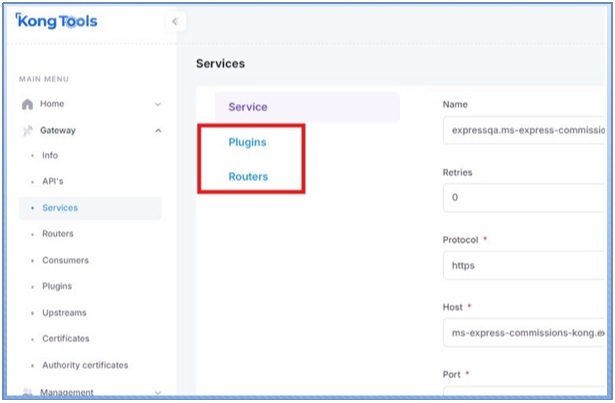Click the Protocol input field showing https
Image resolution: width=615 pixels, height=403 pixels.
pyautogui.click(x=525, y=265)
